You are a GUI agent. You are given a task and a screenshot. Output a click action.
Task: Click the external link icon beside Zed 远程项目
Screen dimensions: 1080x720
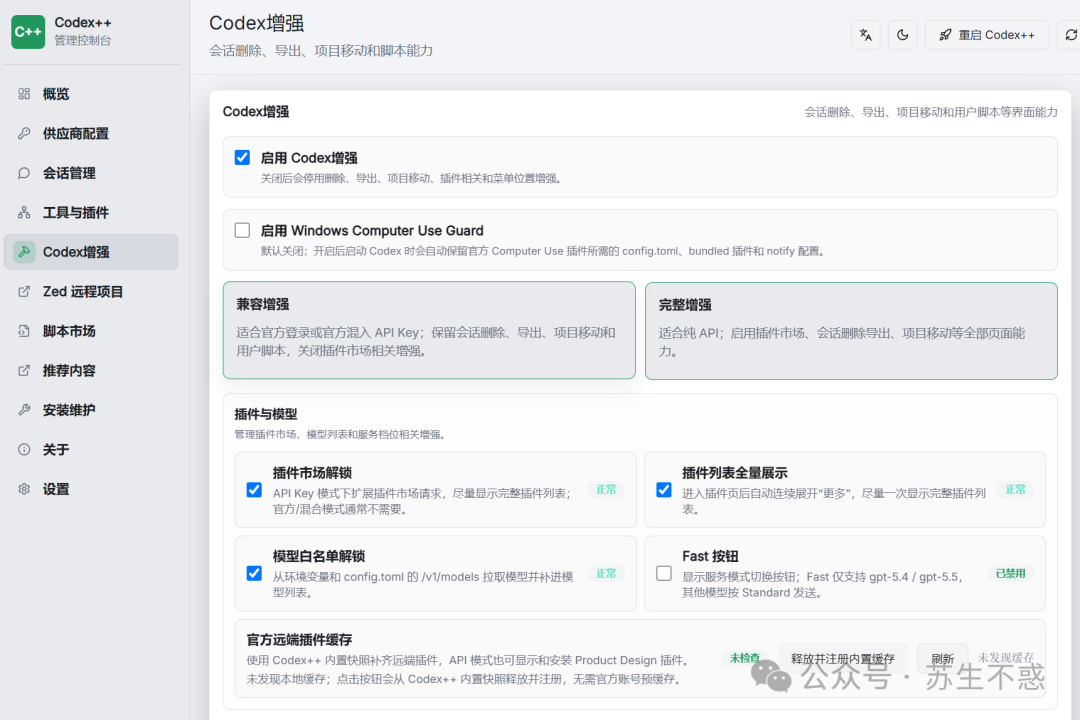click(x=24, y=291)
